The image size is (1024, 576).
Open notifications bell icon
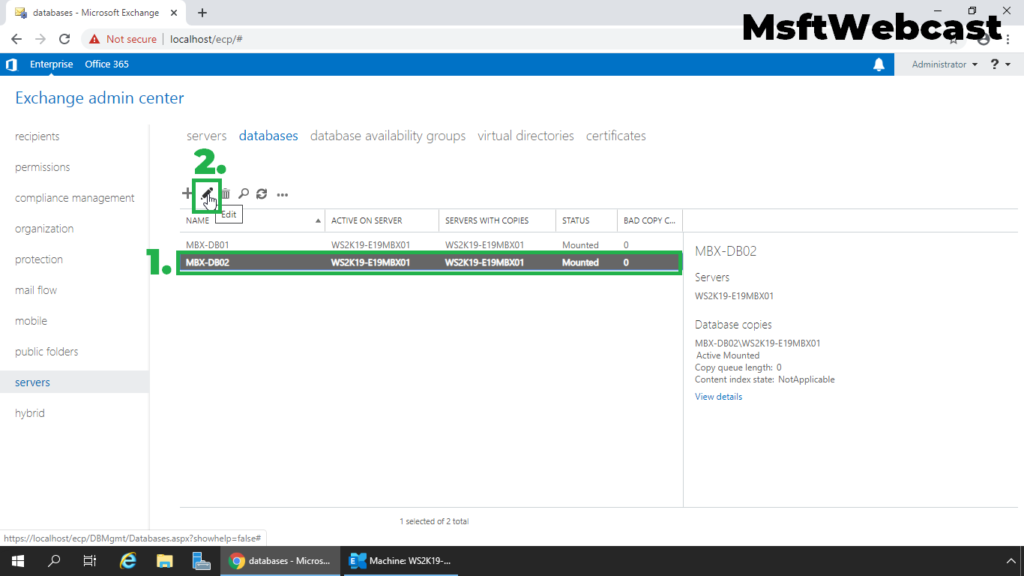879,64
